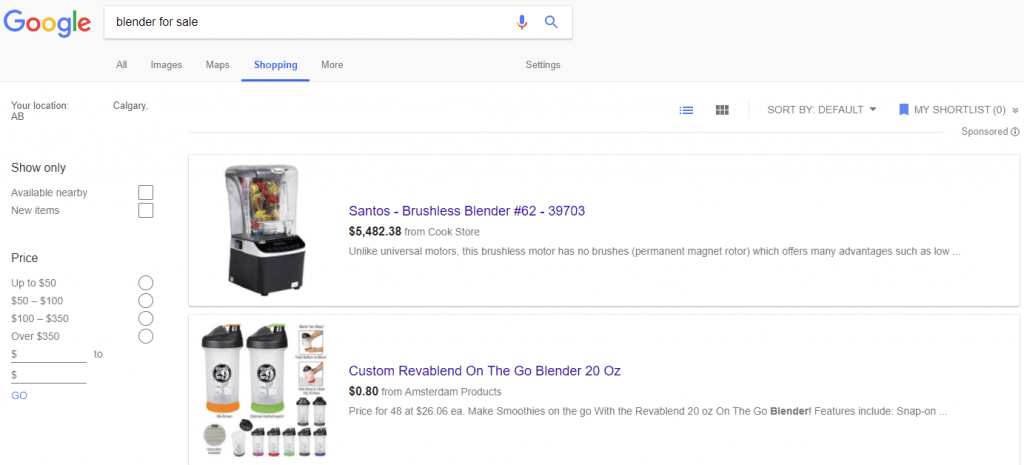Click the Santos blender product image
1024x465 pixels.
[x=264, y=230]
